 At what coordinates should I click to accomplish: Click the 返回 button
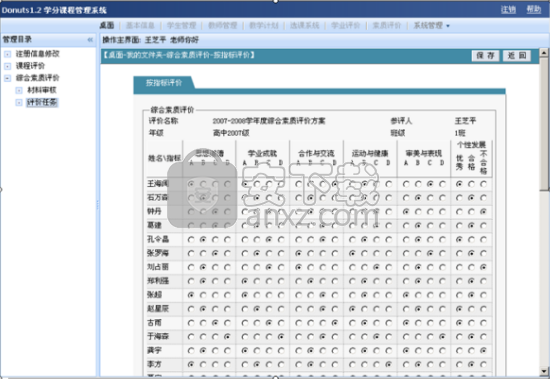[517, 55]
